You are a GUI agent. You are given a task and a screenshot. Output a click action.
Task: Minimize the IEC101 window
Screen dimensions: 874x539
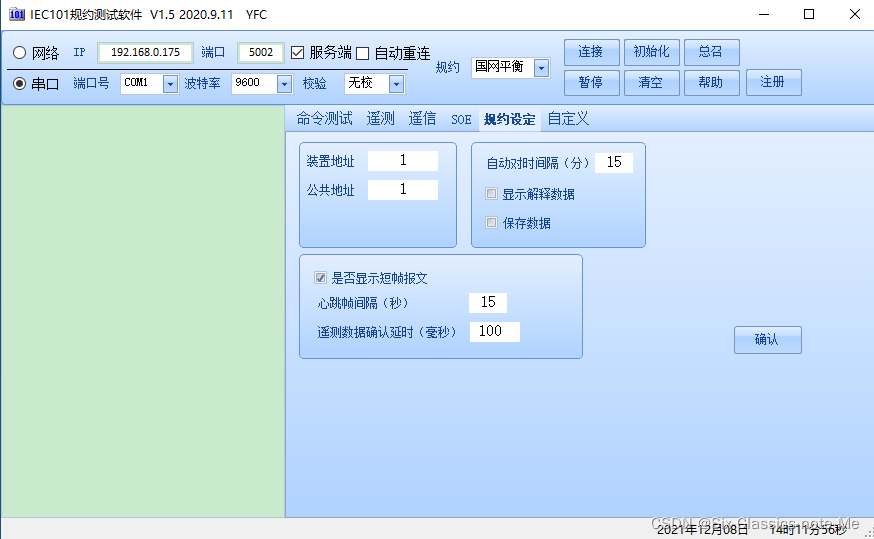(764, 14)
